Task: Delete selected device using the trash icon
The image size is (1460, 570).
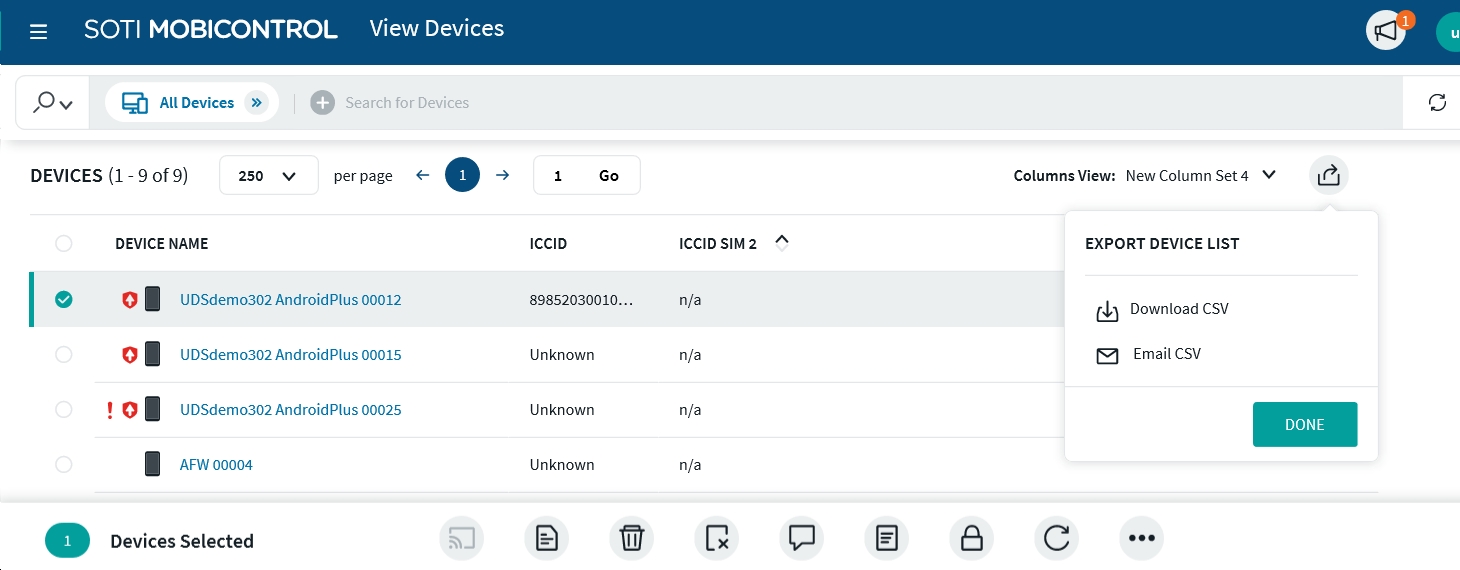Action: coord(631,540)
